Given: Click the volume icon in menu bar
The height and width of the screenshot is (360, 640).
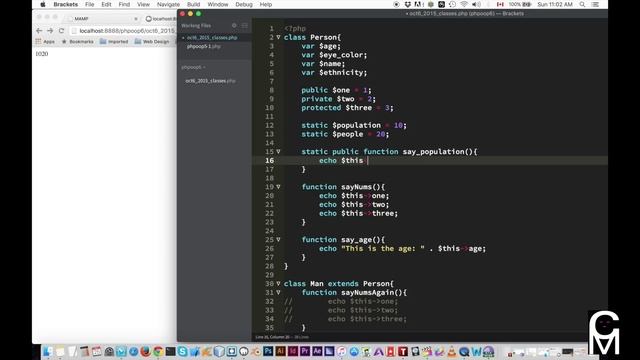Looking at the screenshot, I should tap(476, 4).
